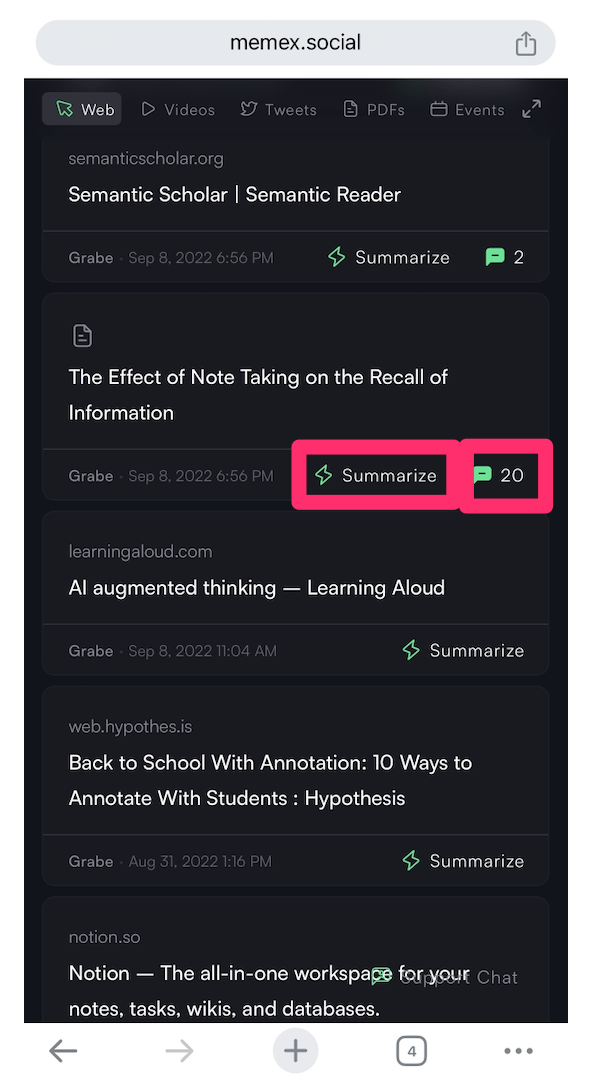Viewport: 595px width, 1080px height.
Task: Go back with the browser back arrow
Action: coord(63,1050)
